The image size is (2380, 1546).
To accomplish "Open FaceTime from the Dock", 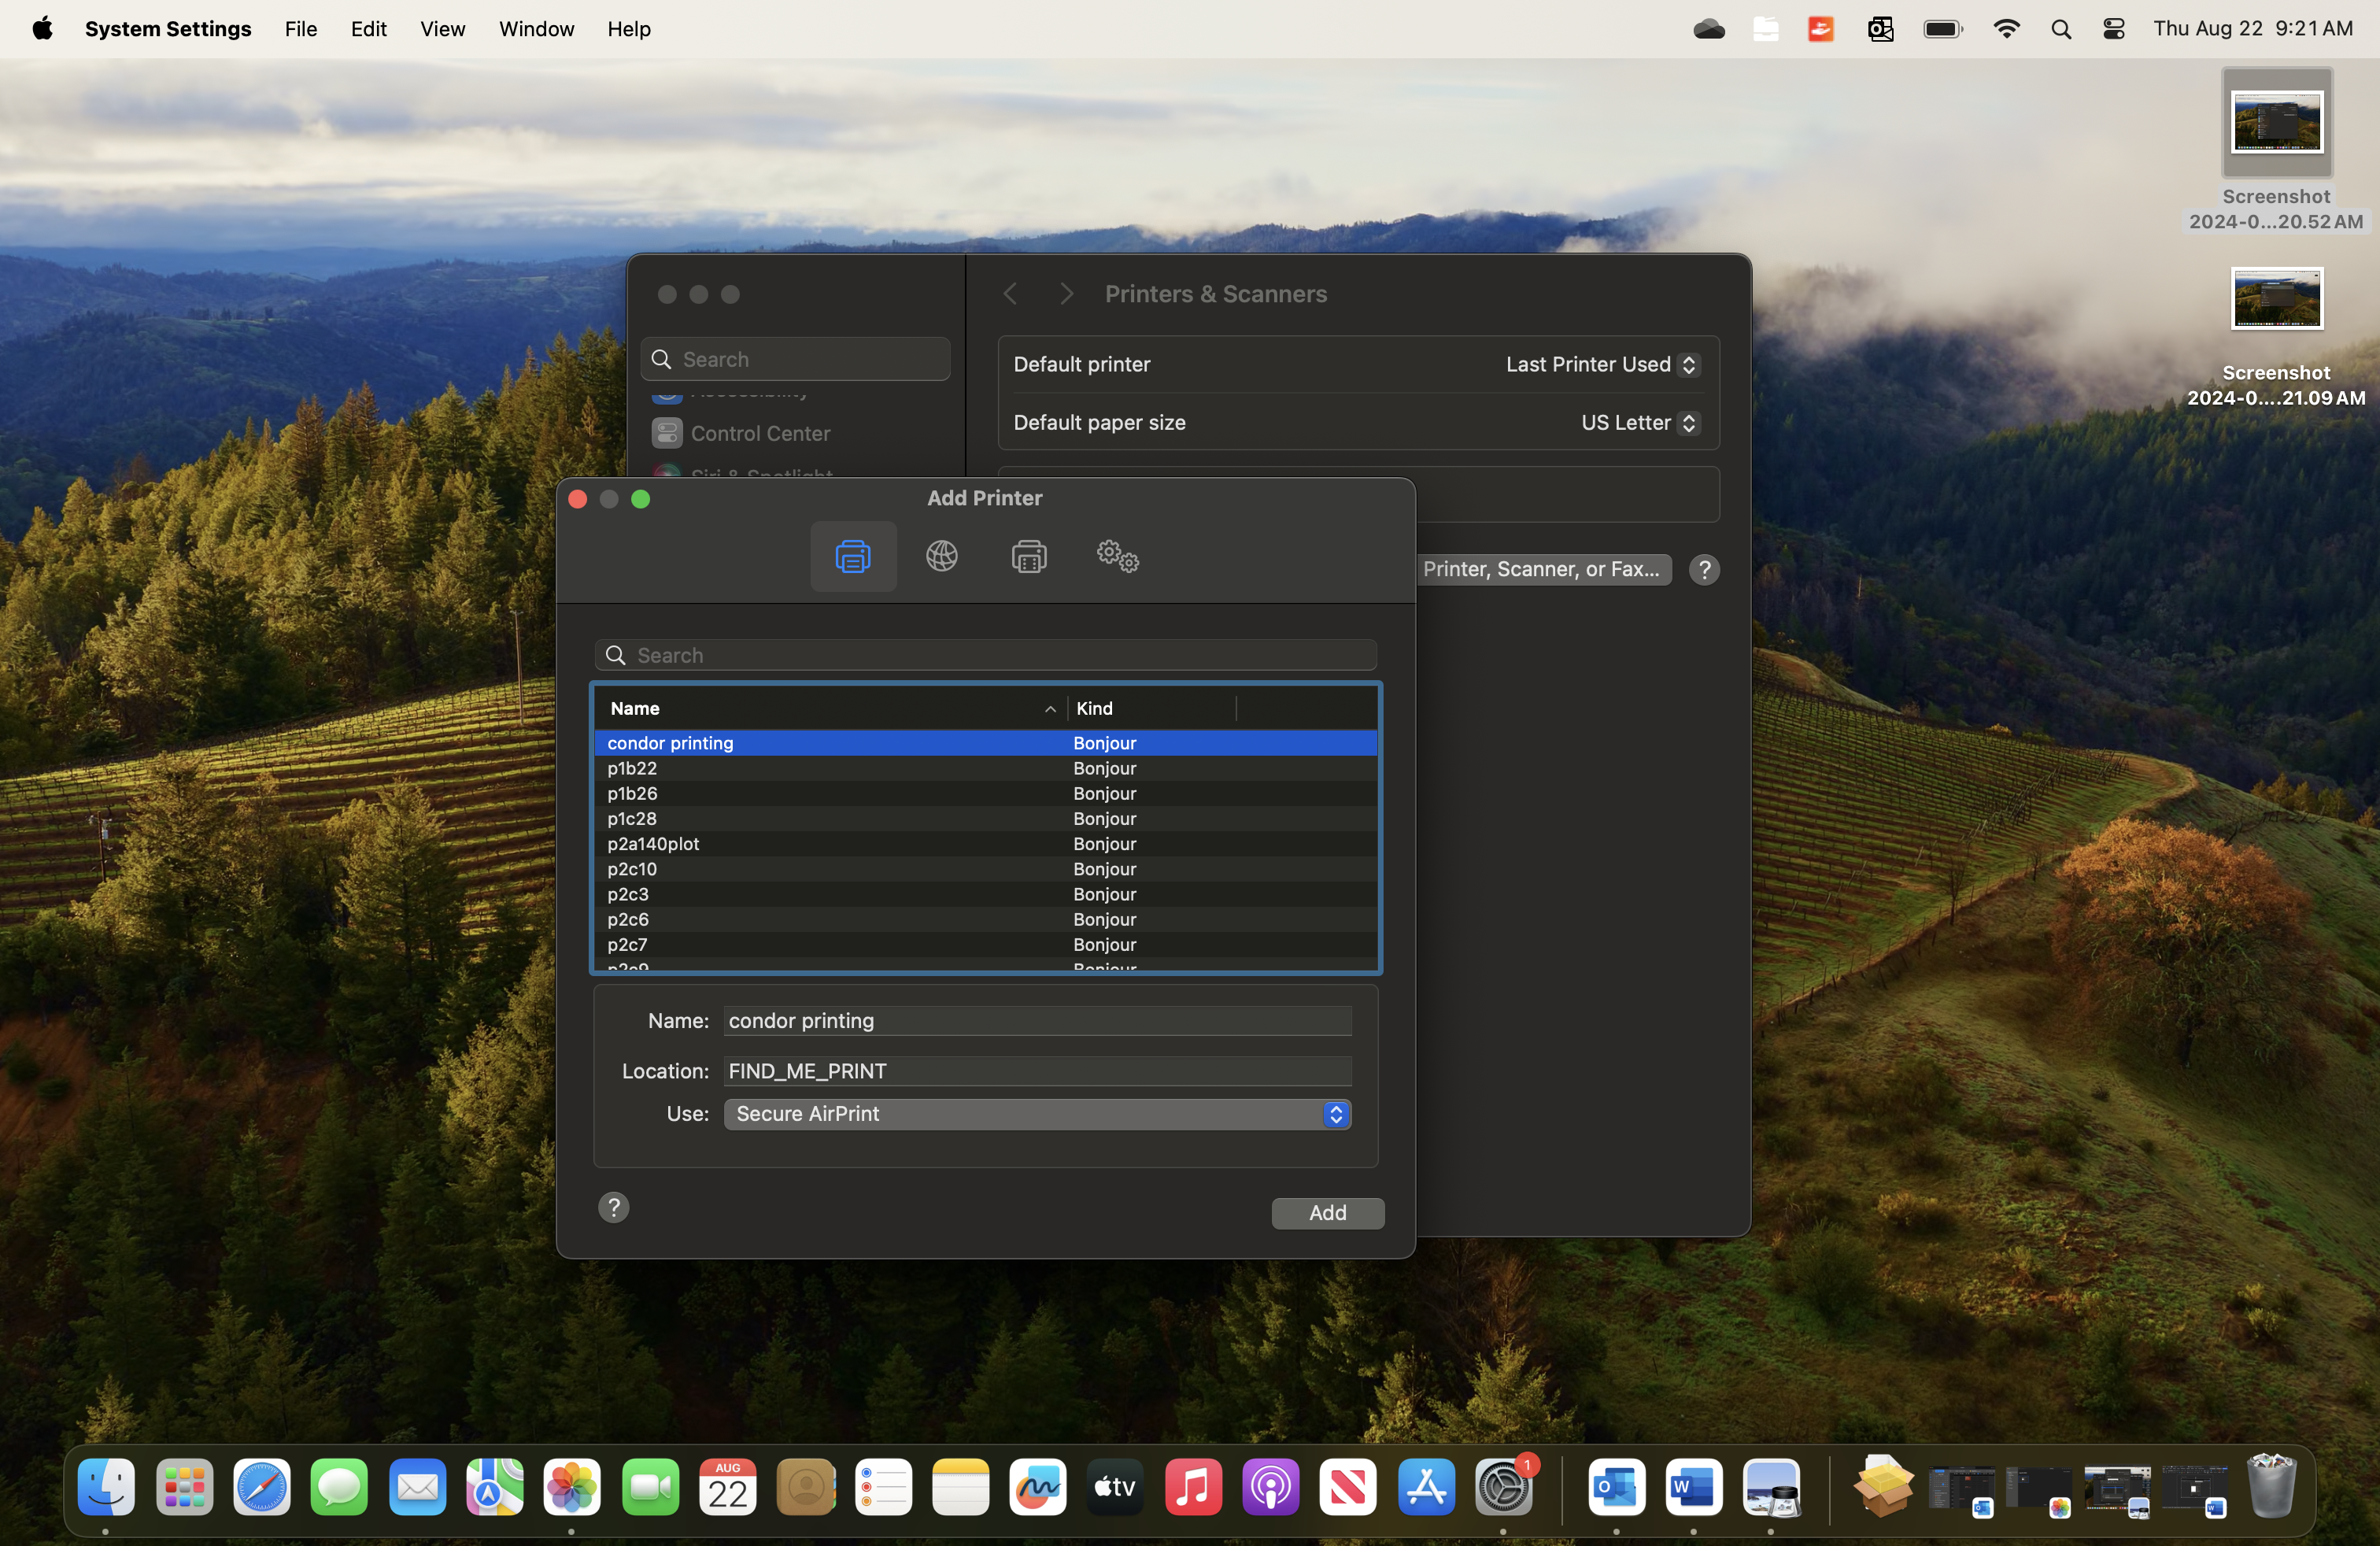I will 650,1487.
